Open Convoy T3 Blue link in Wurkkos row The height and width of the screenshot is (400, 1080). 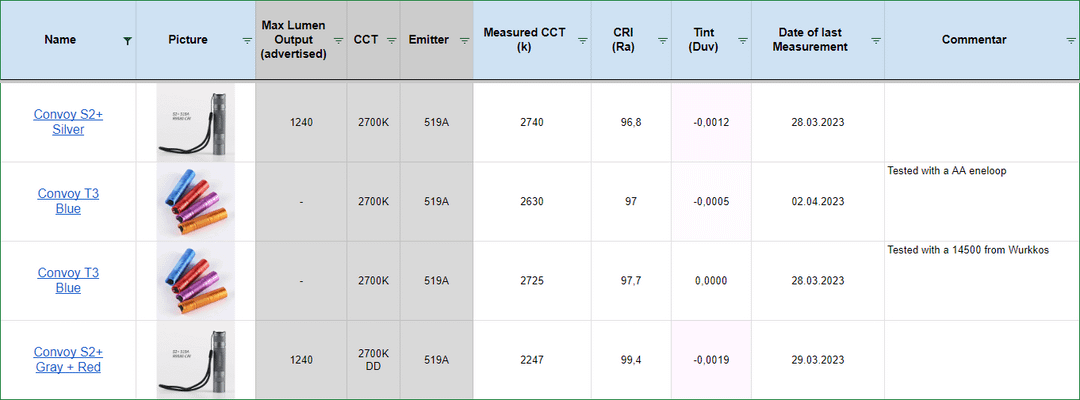coord(68,280)
